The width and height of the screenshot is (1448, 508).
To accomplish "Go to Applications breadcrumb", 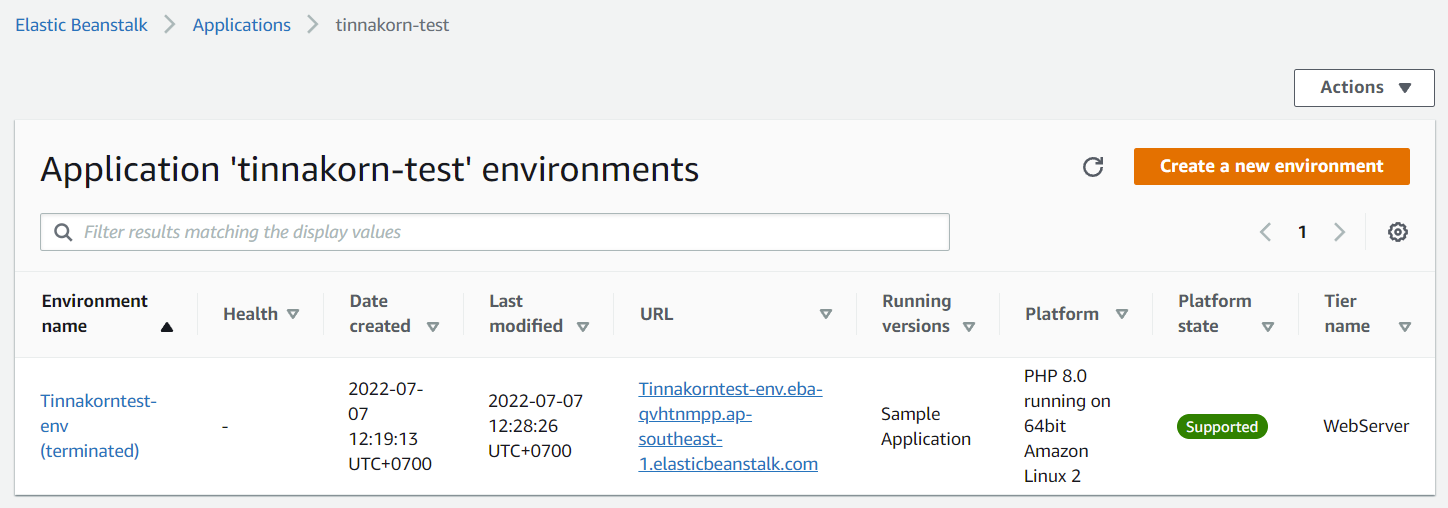I will click(x=242, y=25).
